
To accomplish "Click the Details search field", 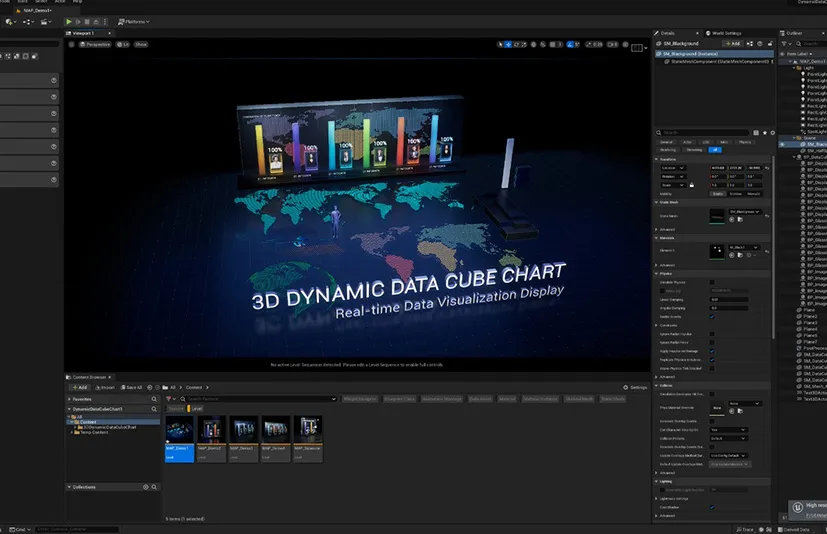I will coord(702,132).
